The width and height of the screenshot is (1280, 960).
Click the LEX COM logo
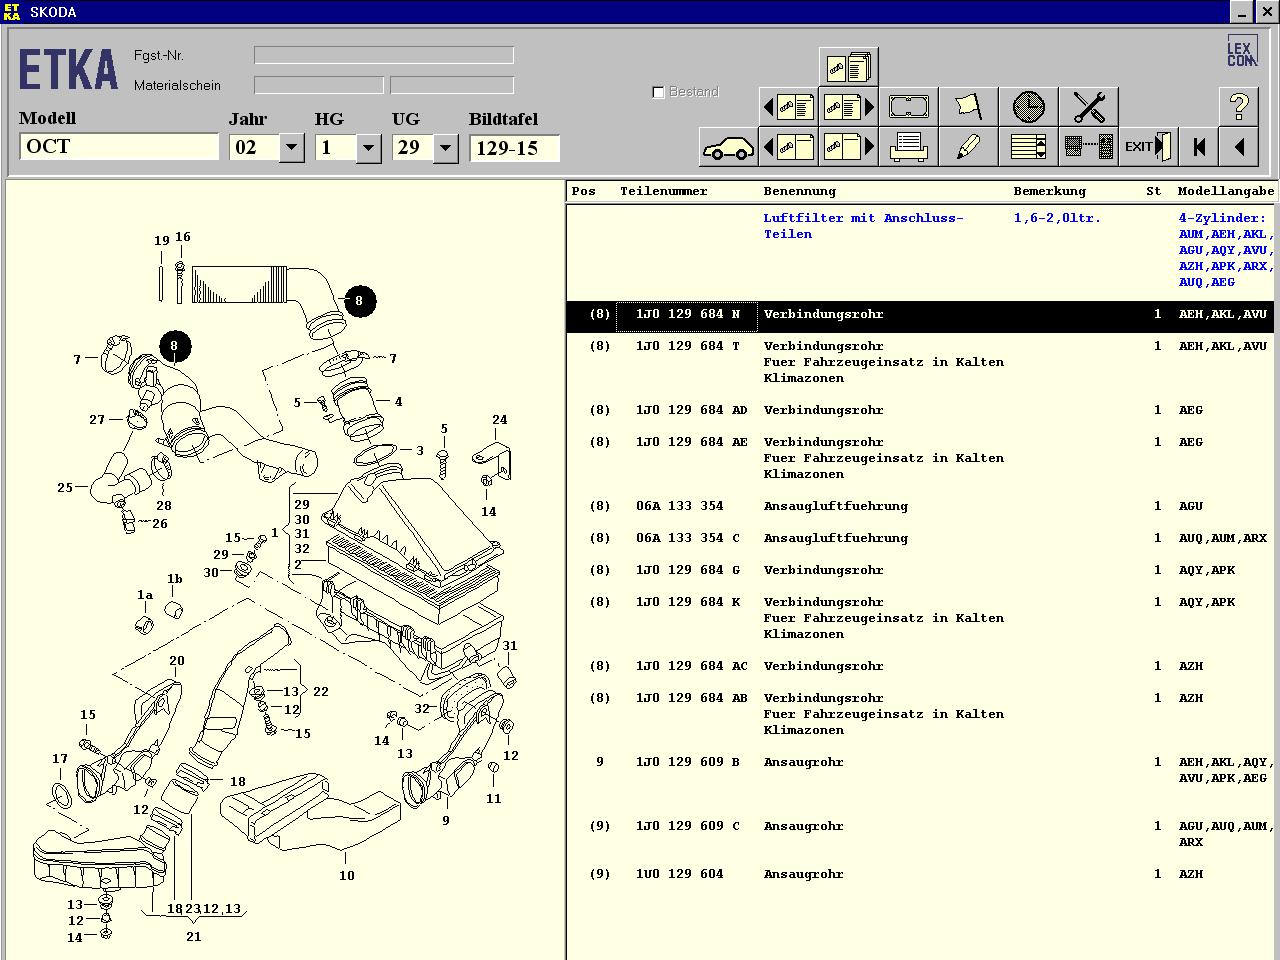click(x=1242, y=51)
